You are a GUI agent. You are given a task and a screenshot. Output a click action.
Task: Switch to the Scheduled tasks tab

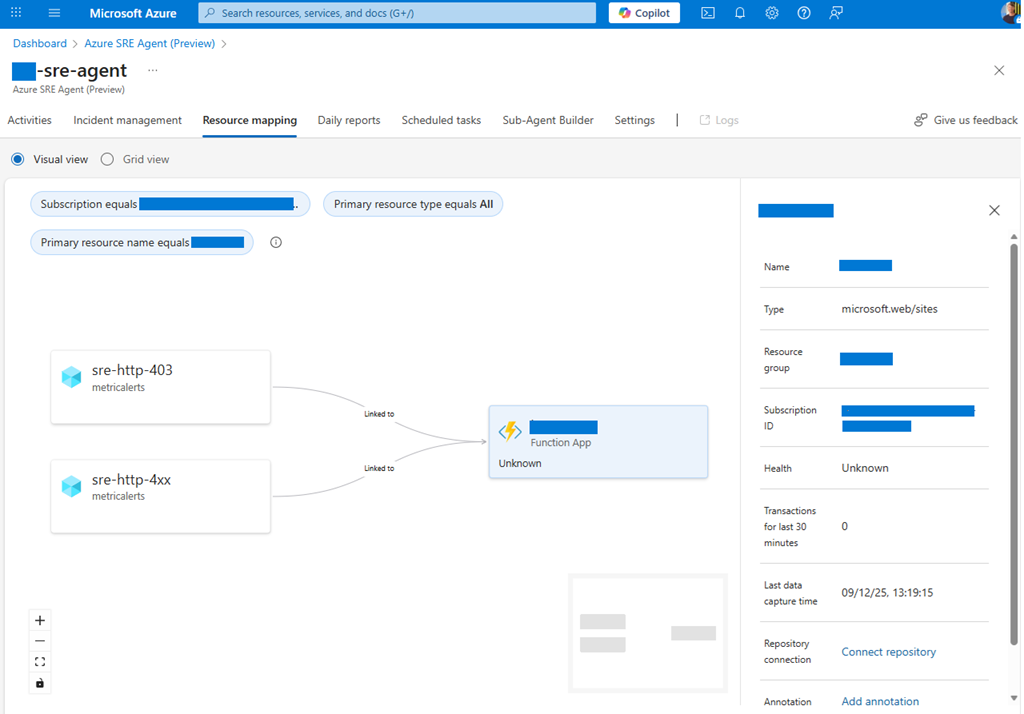coord(441,120)
